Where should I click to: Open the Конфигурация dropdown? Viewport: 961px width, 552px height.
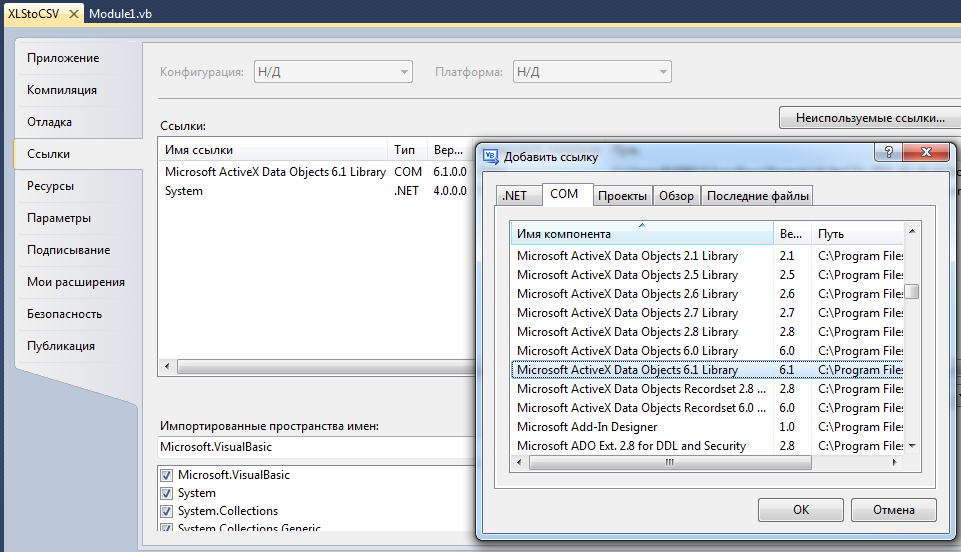(x=333, y=72)
